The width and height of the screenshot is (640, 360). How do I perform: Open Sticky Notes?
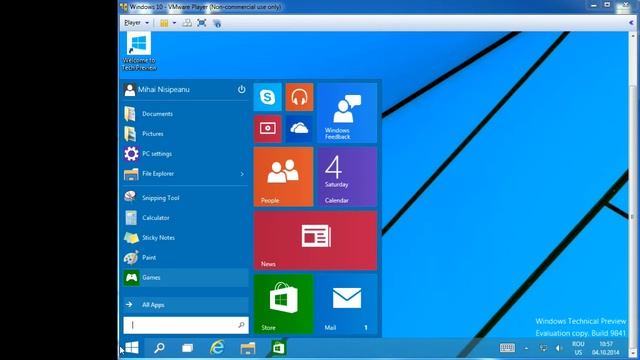pos(186,238)
